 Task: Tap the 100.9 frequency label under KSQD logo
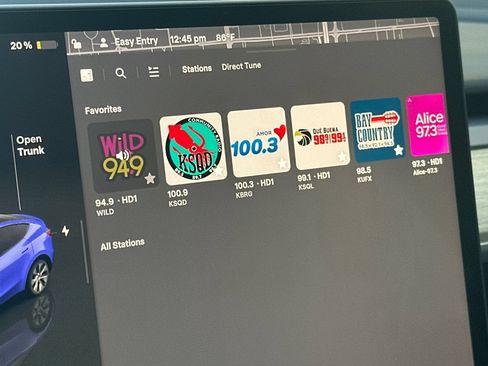177,194
